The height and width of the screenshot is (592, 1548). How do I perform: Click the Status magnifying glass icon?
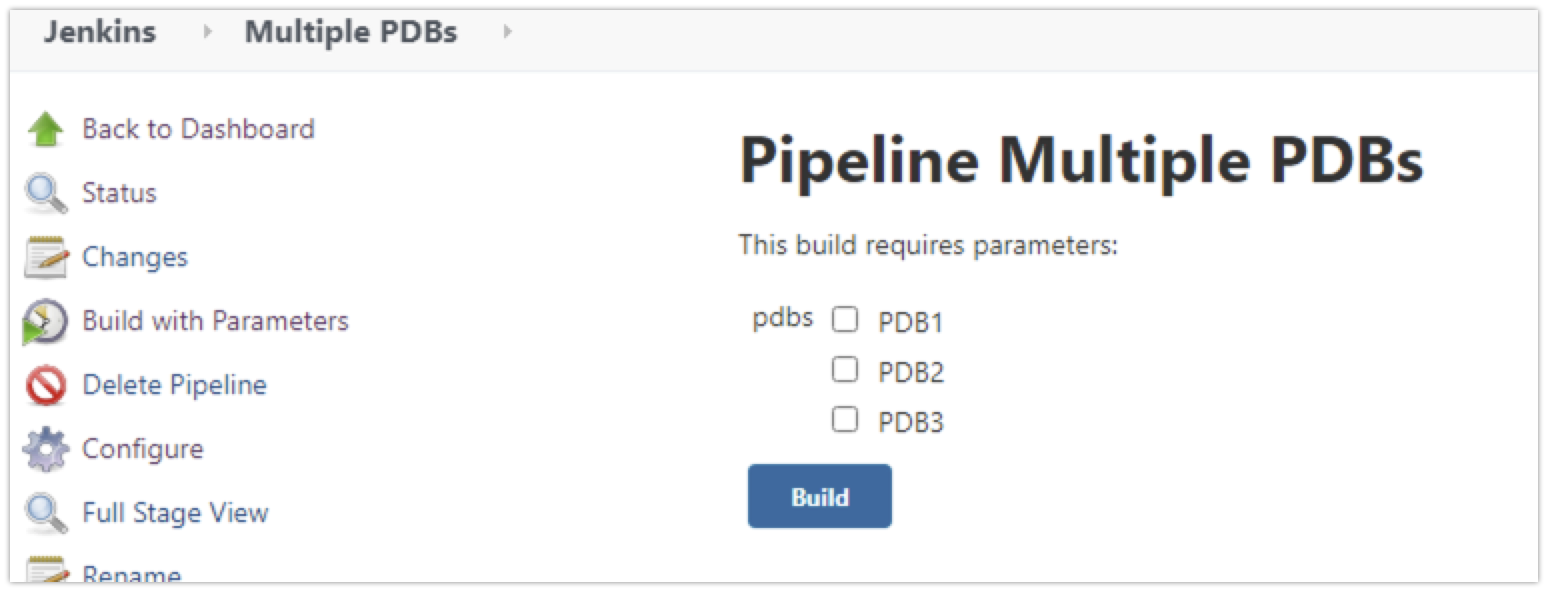pos(46,193)
